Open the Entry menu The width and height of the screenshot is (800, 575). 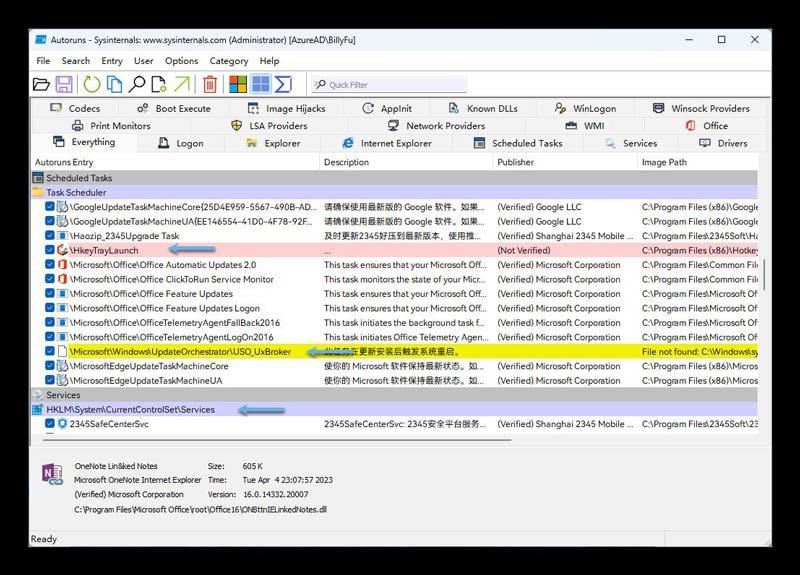(x=112, y=61)
